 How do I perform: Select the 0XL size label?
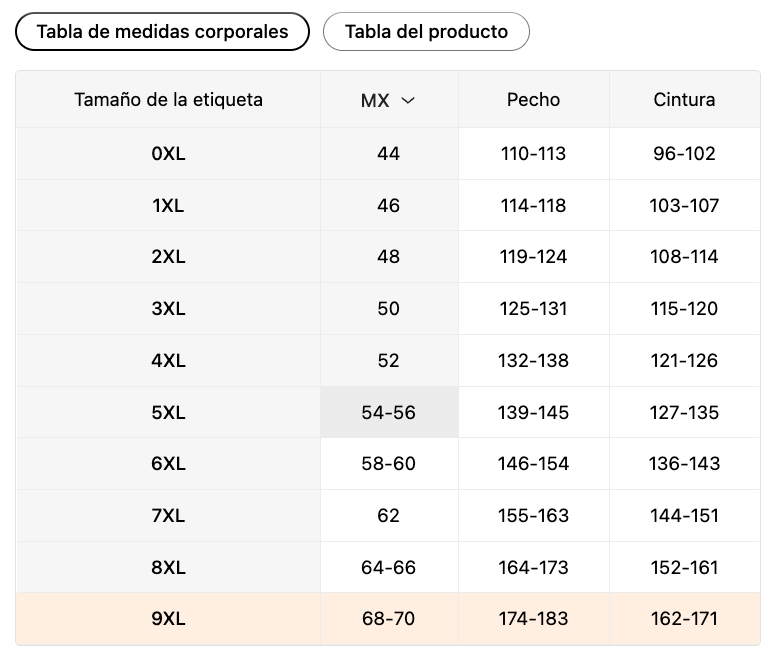pos(168,154)
